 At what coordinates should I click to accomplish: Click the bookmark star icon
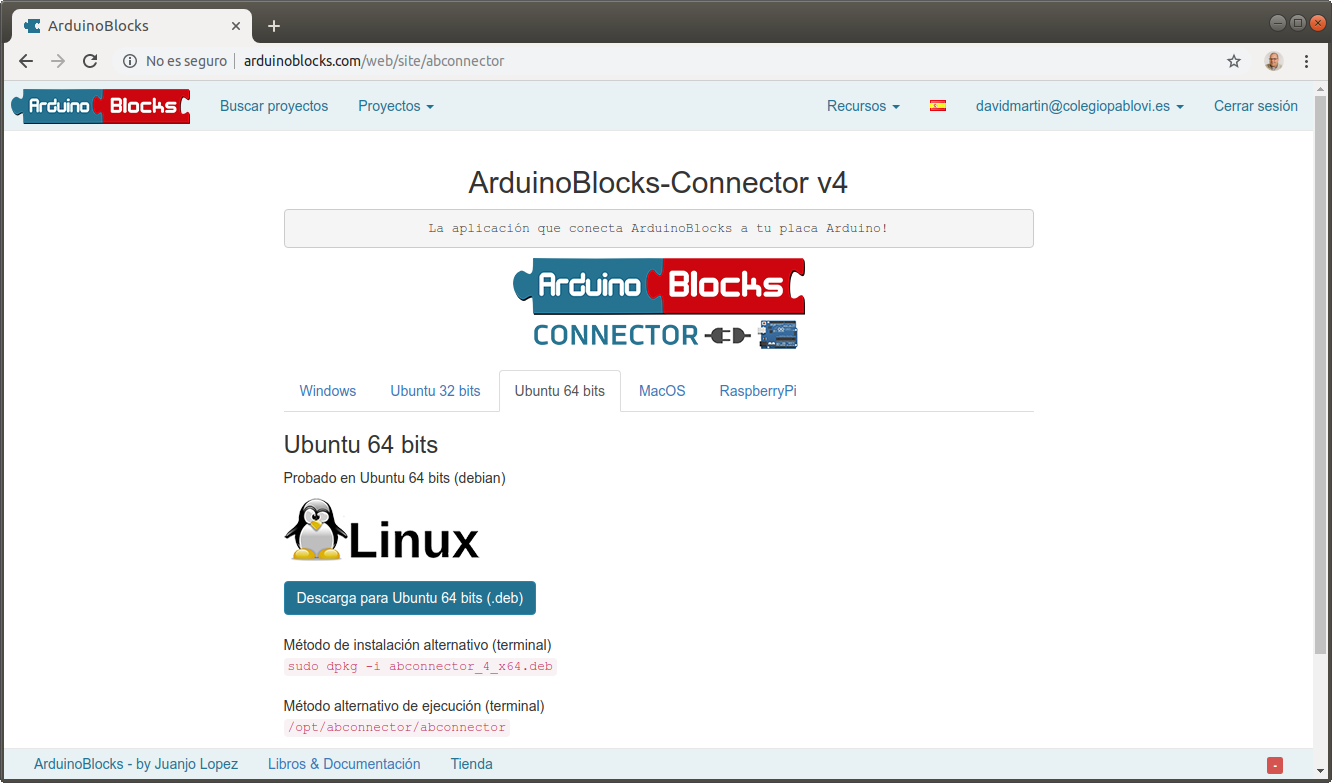[x=1233, y=61]
